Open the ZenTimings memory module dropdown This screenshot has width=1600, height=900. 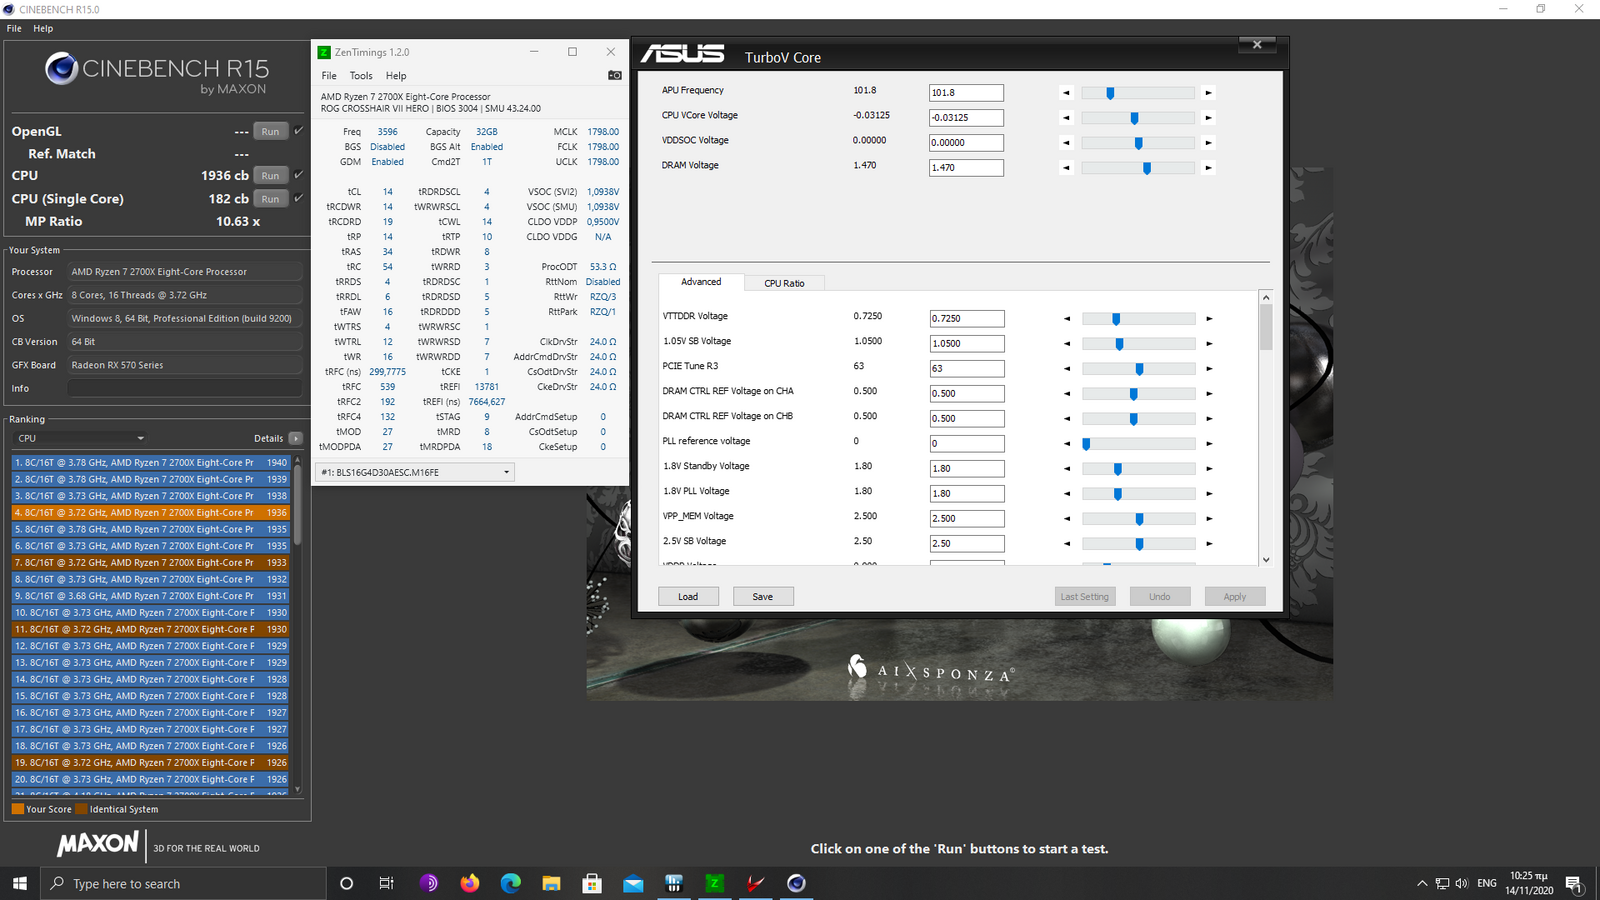tap(415, 472)
